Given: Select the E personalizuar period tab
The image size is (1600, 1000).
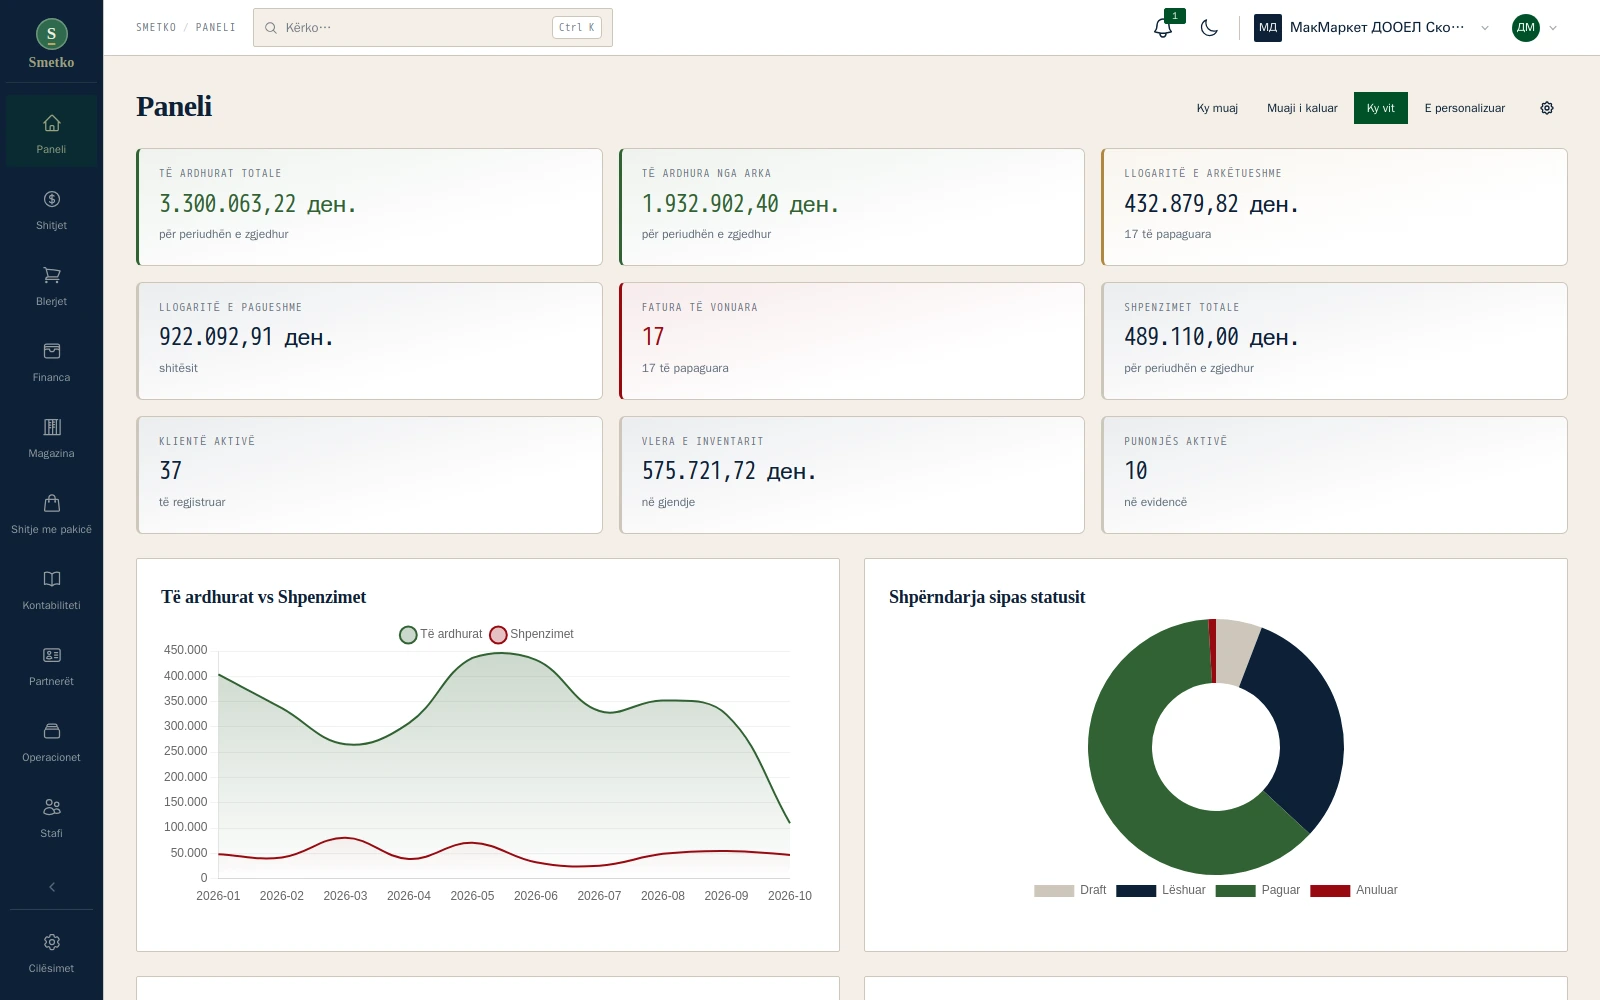Looking at the screenshot, I should point(1464,108).
